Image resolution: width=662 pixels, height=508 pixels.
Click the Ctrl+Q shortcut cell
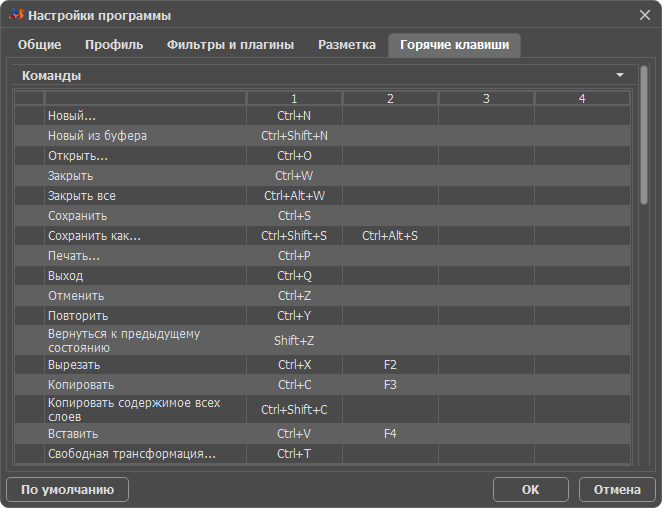(294, 276)
